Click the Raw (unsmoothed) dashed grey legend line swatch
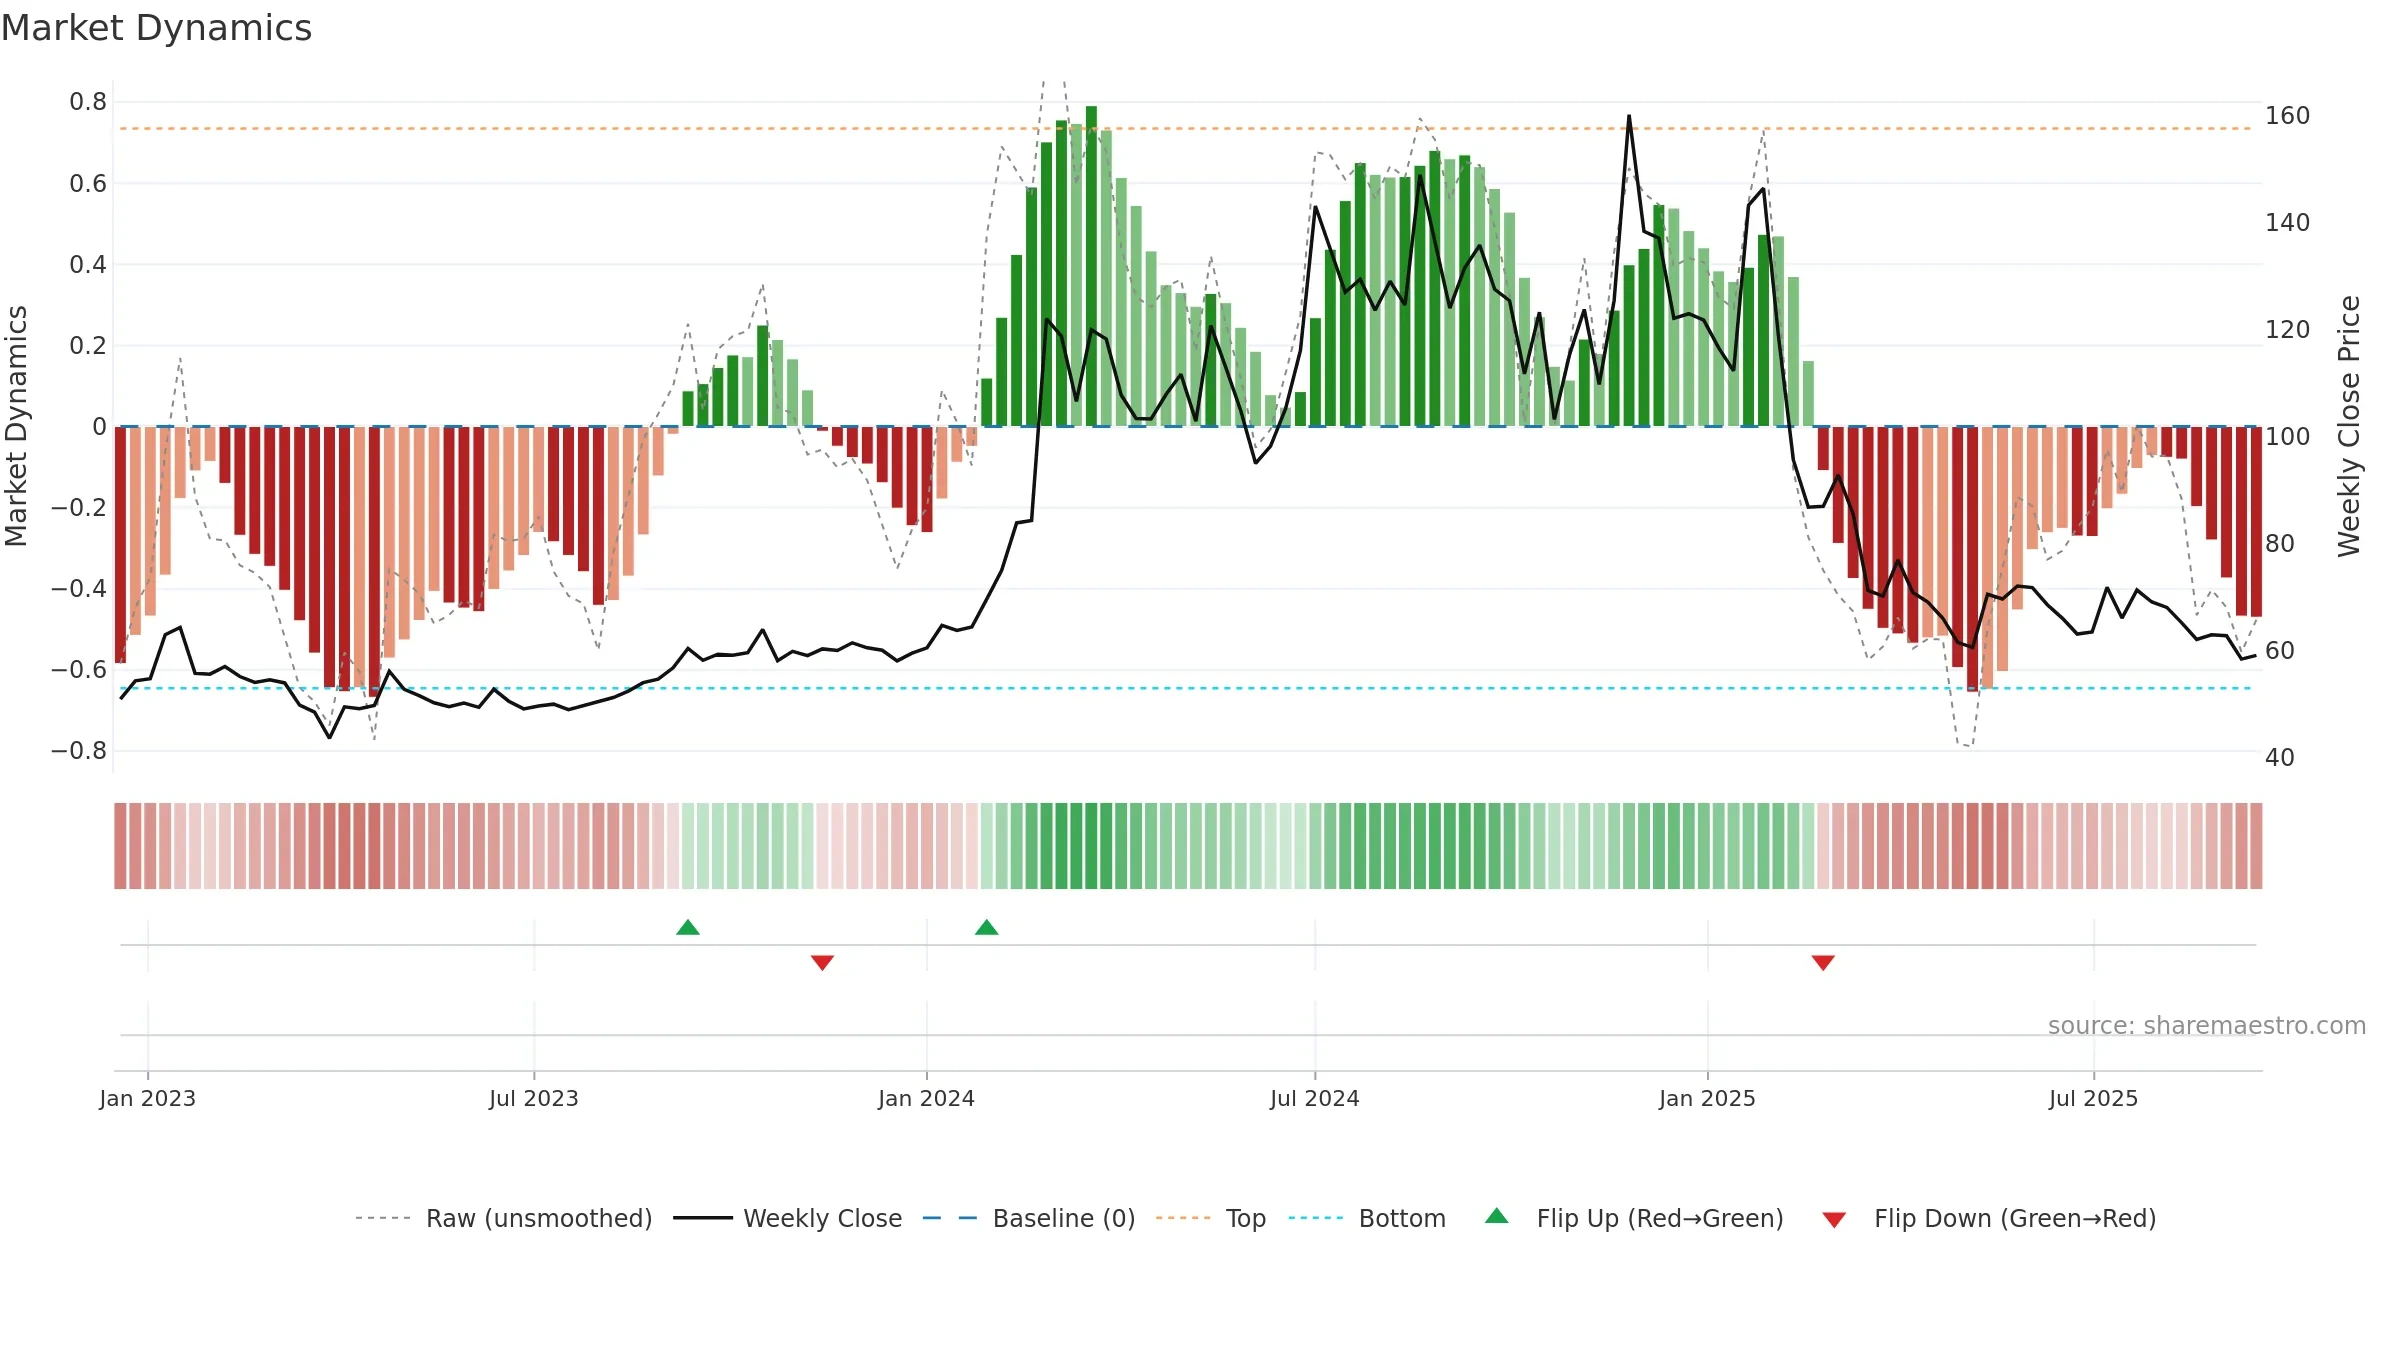The image size is (2400, 1350). [x=383, y=1218]
